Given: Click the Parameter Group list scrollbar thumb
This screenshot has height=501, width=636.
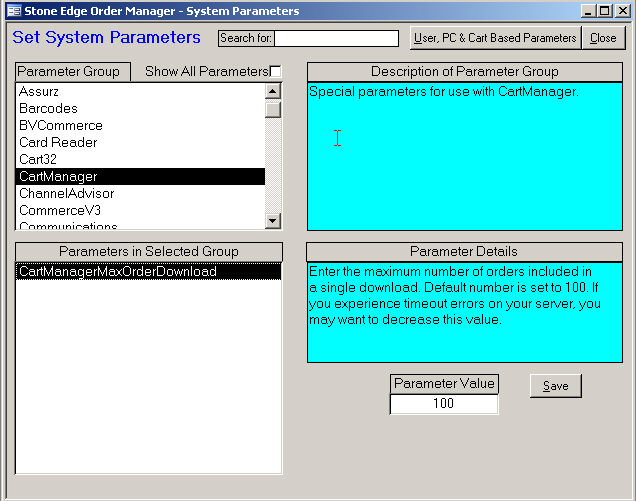Looking at the screenshot, I should pyautogui.click(x=273, y=110).
